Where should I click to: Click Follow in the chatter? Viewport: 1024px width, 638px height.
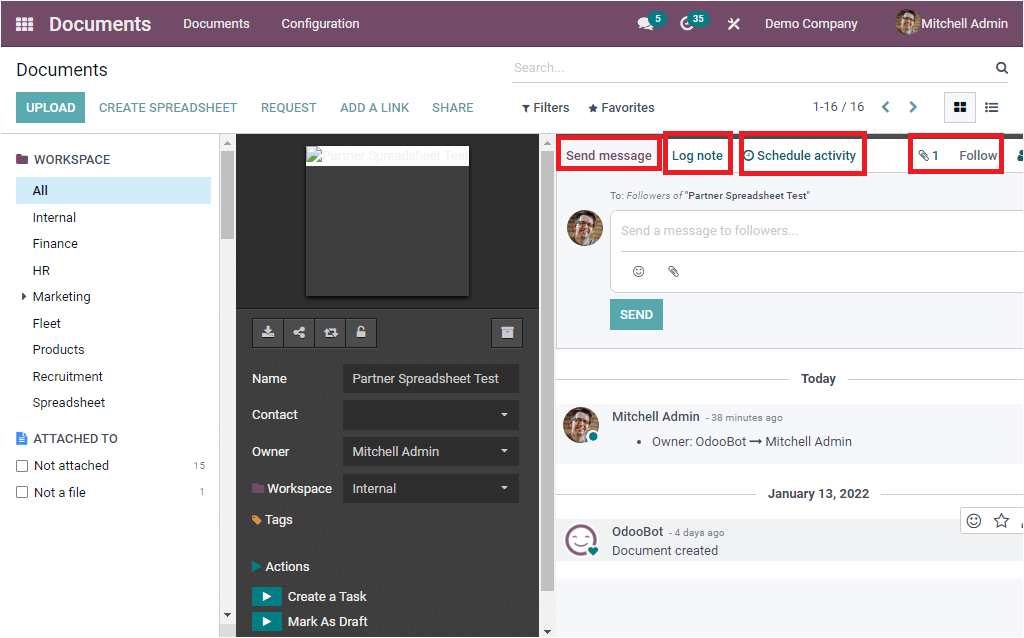point(978,155)
